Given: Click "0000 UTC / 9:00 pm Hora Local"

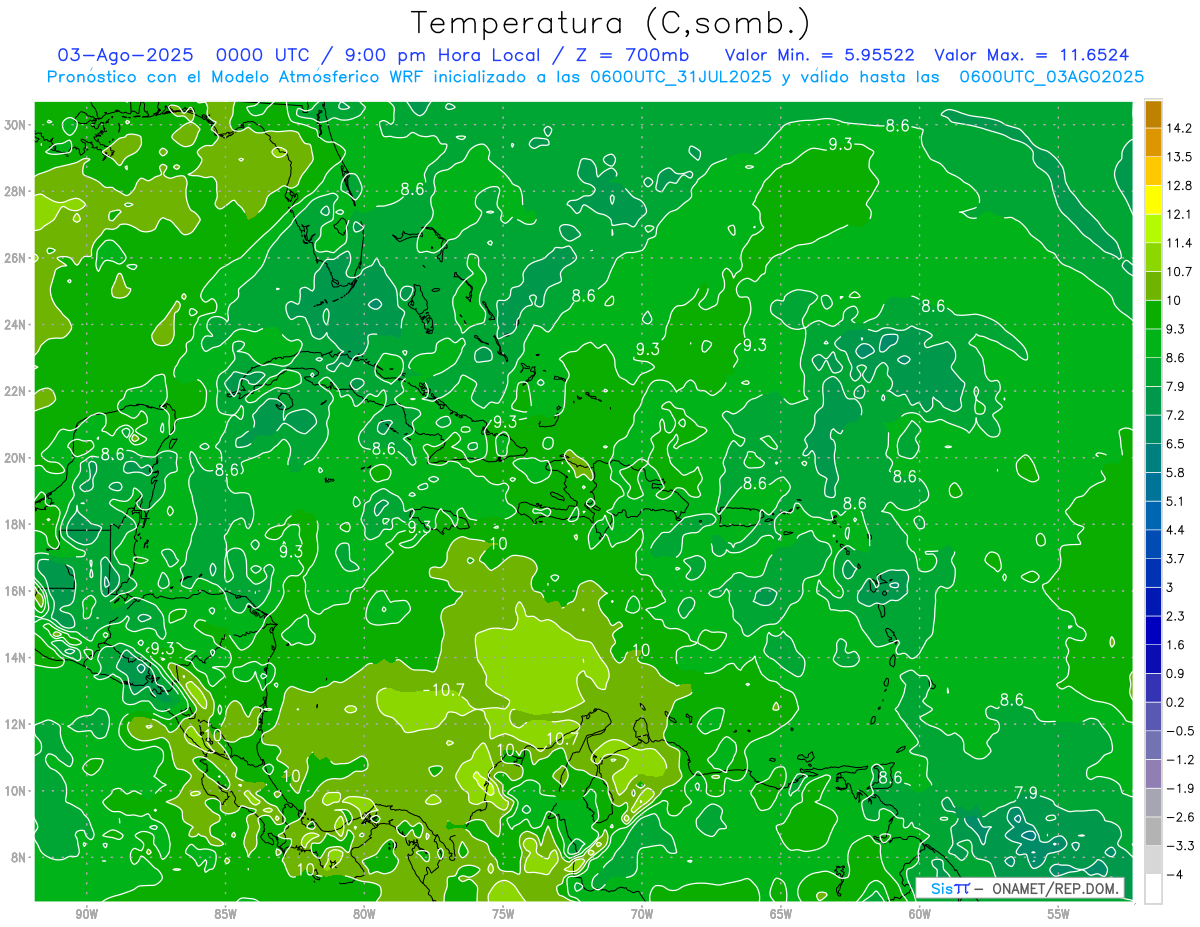Looking at the screenshot, I should pos(378,55).
